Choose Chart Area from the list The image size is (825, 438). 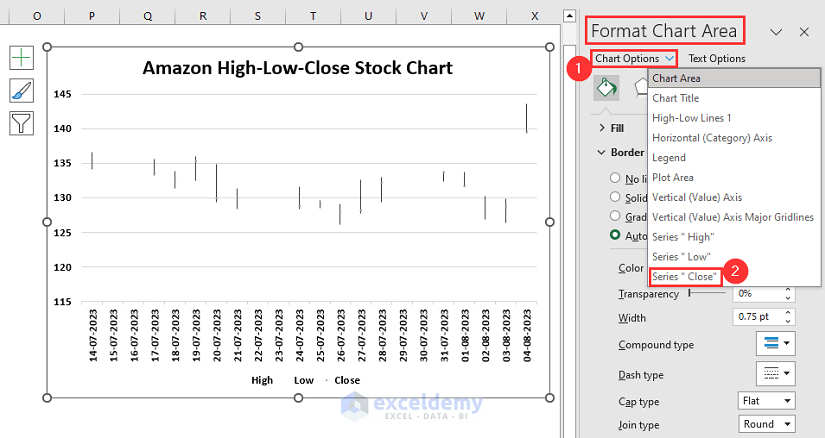[x=734, y=78]
